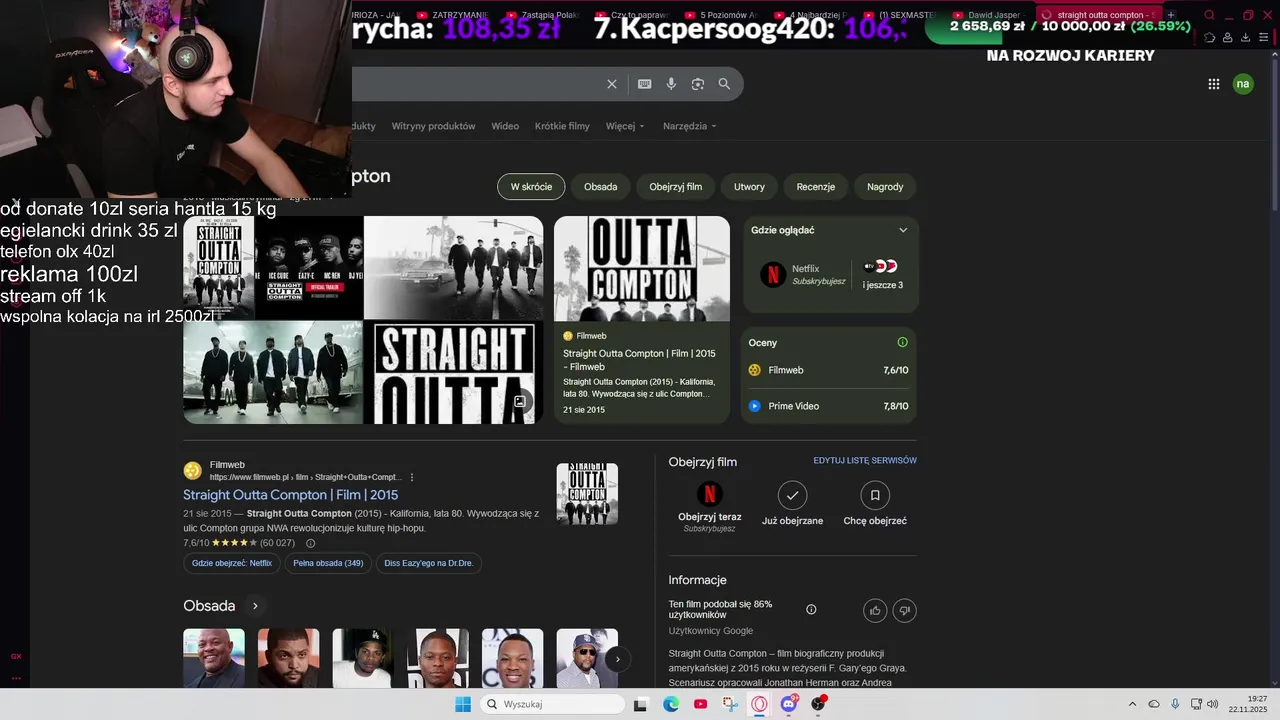Expand the Więcej search filter dropdown
1280x720 pixels.
point(625,126)
